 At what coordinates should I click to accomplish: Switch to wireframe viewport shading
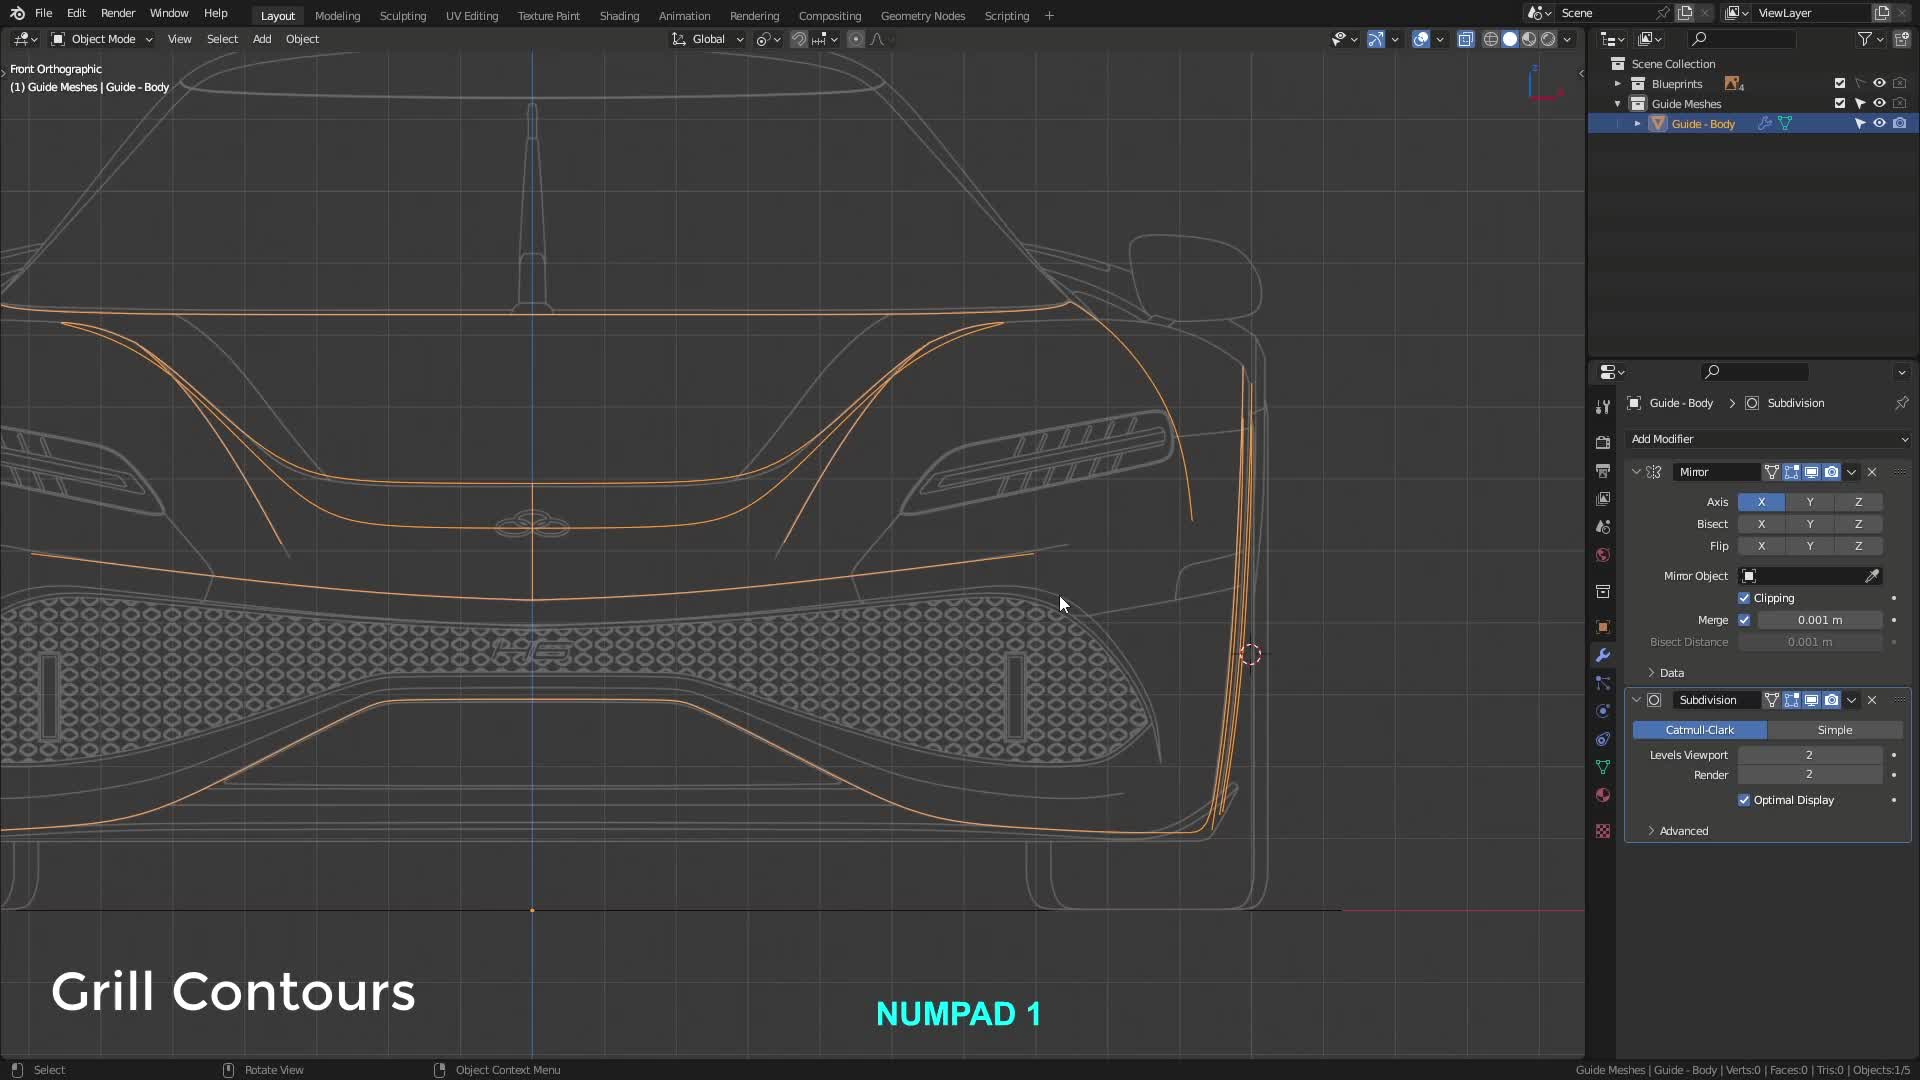1491,39
